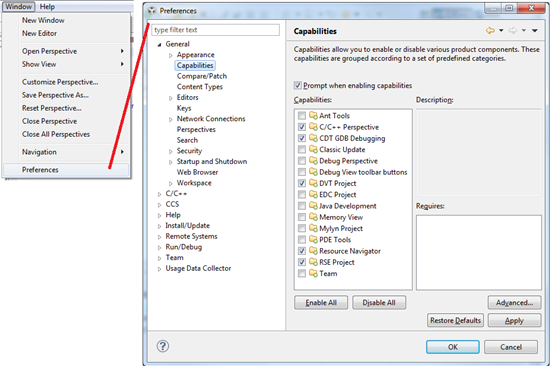
Task: Open the Advanced... settings button
Action: click(x=514, y=302)
